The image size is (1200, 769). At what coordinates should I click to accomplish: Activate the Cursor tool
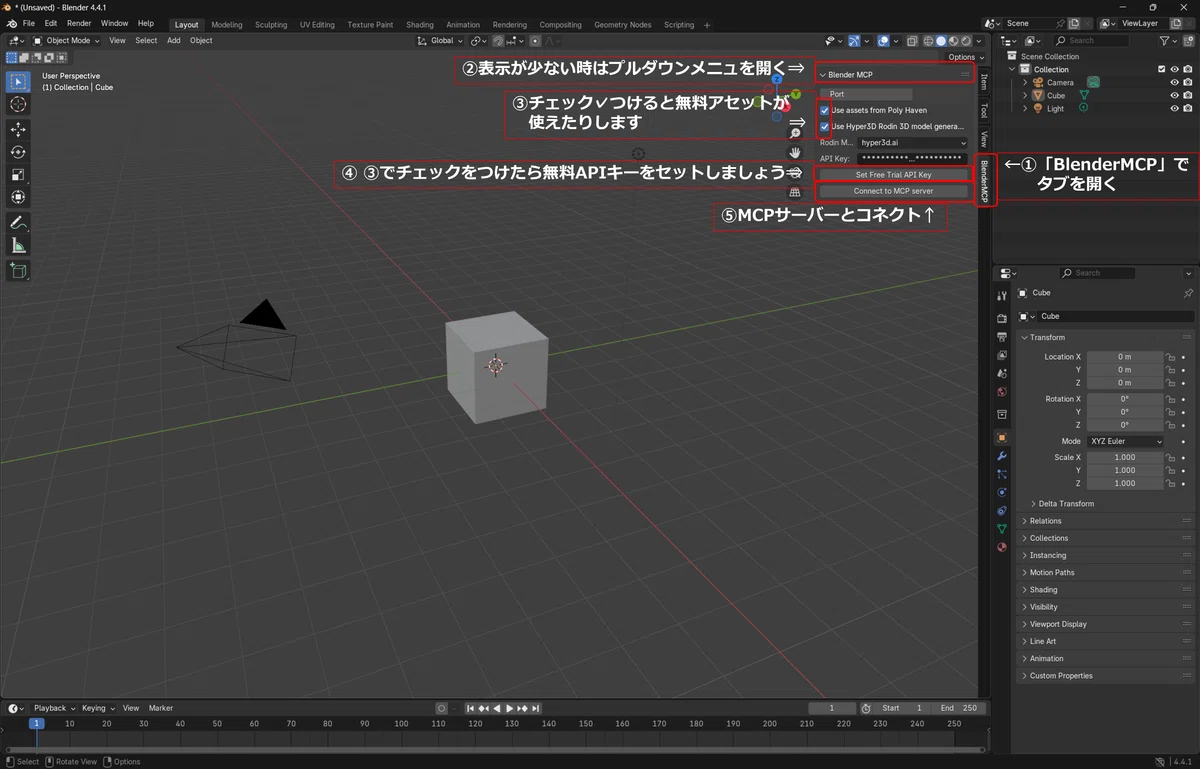coord(18,104)
